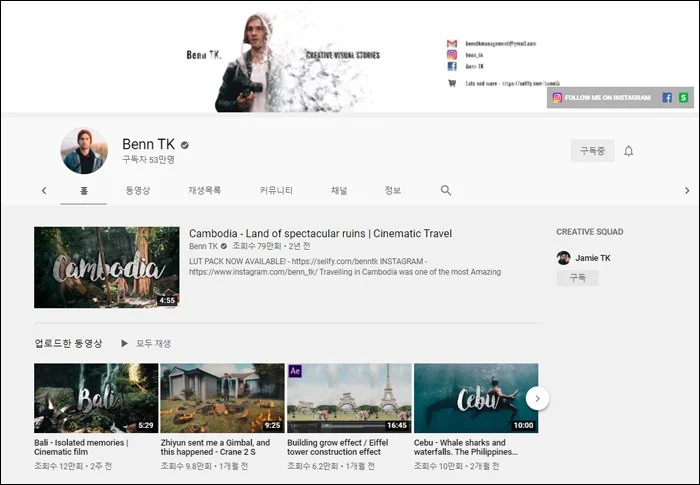The width and height of the screenshot is (700, 485).
Task: Select the 홈 tab
Action: coord(83,191)
